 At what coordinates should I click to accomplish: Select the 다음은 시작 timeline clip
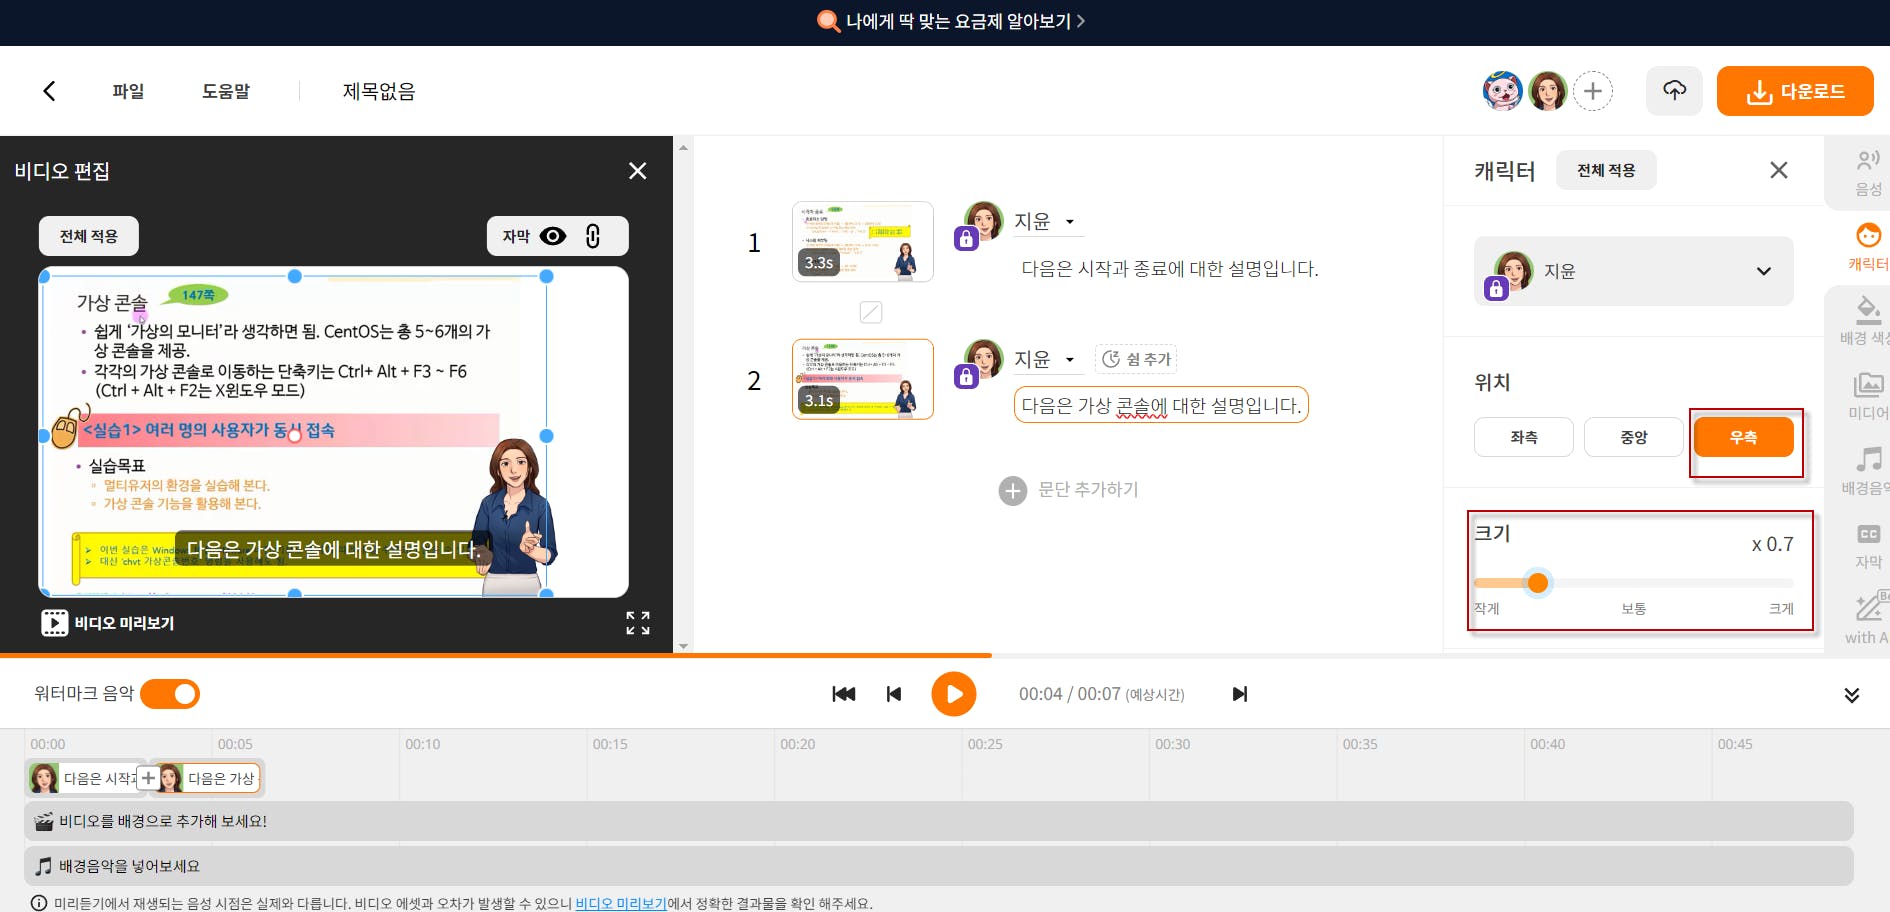[x=84, y=778]
